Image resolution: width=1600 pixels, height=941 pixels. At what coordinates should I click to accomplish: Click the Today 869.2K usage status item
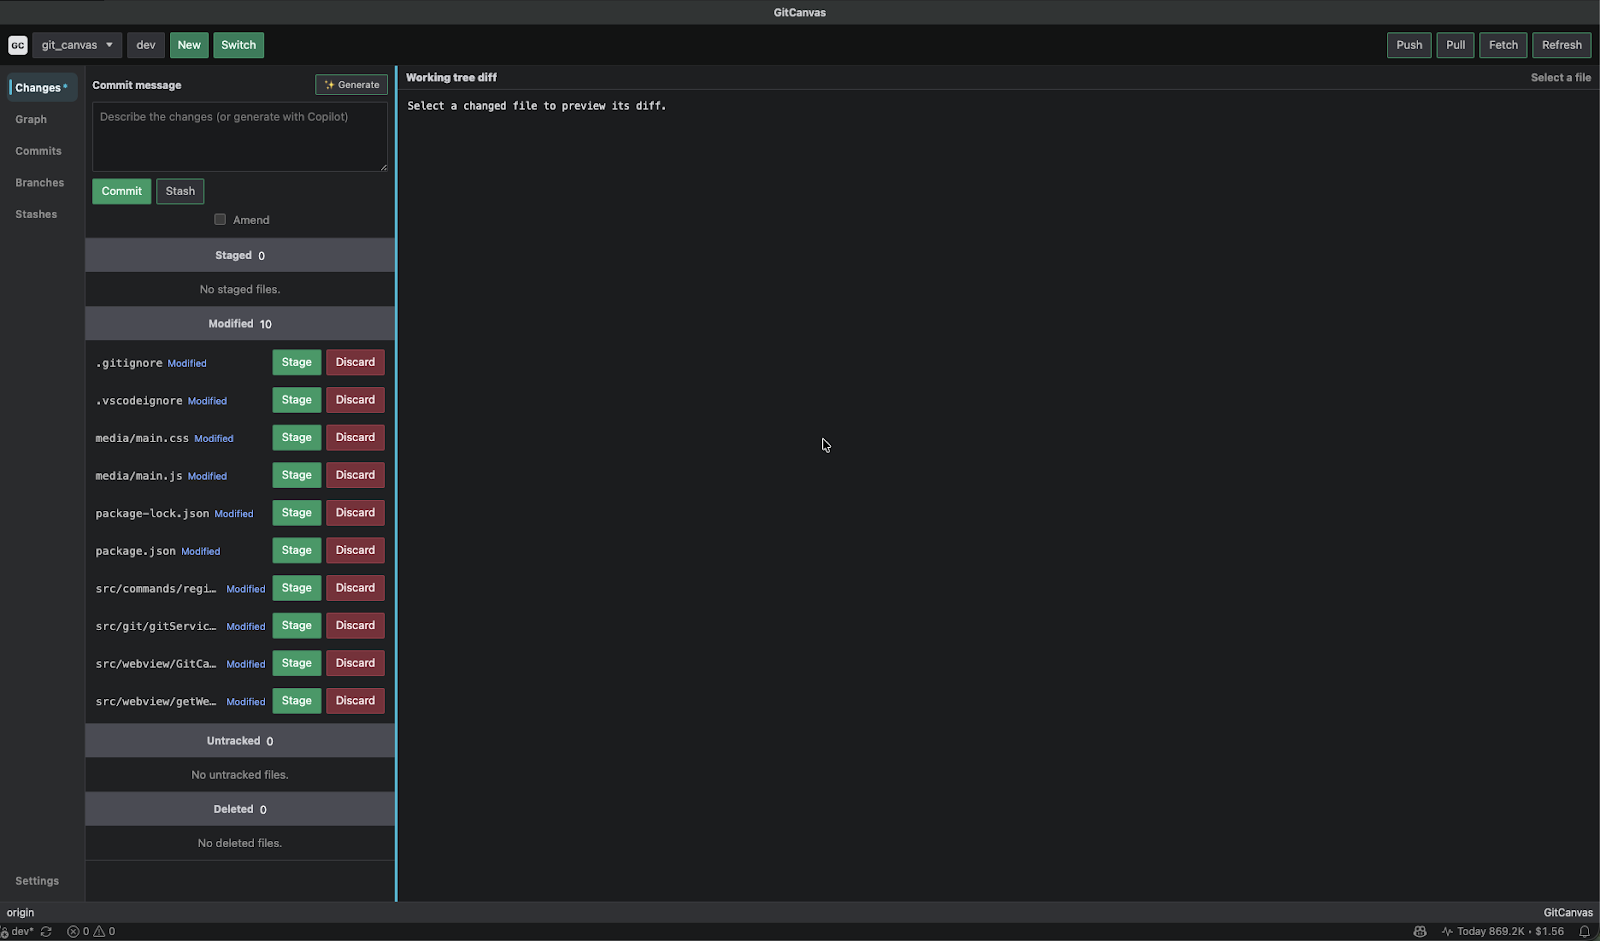1502,931
